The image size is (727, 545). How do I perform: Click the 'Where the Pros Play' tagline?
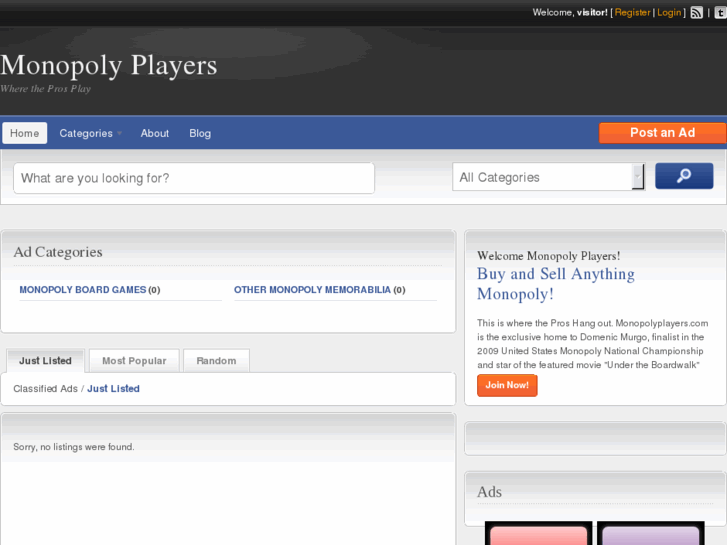(45, 89)
